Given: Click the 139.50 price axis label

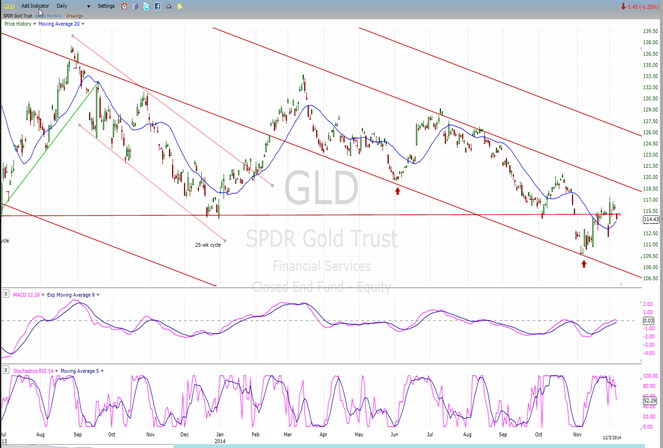Looking at the screenshot, I should (x=650, y=31).
